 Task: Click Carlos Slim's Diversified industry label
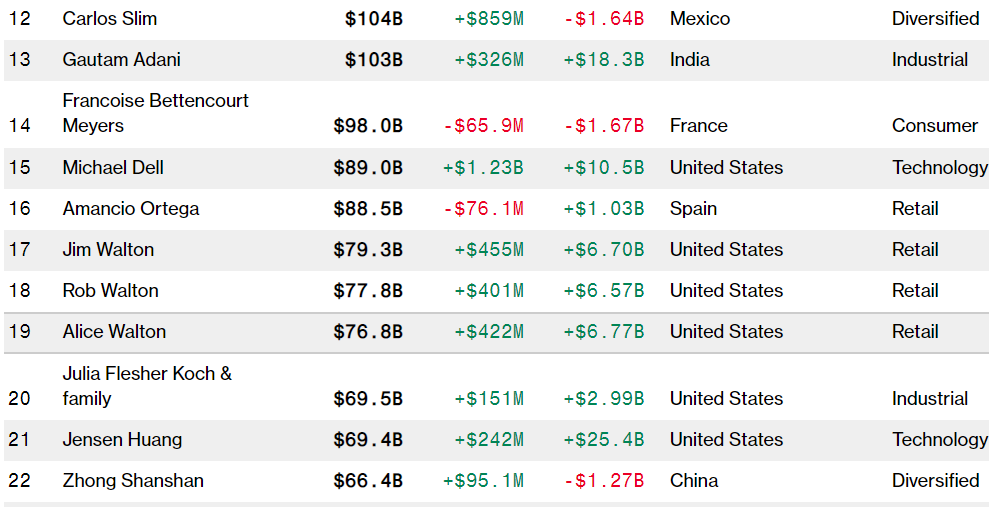tap(935, 19)
